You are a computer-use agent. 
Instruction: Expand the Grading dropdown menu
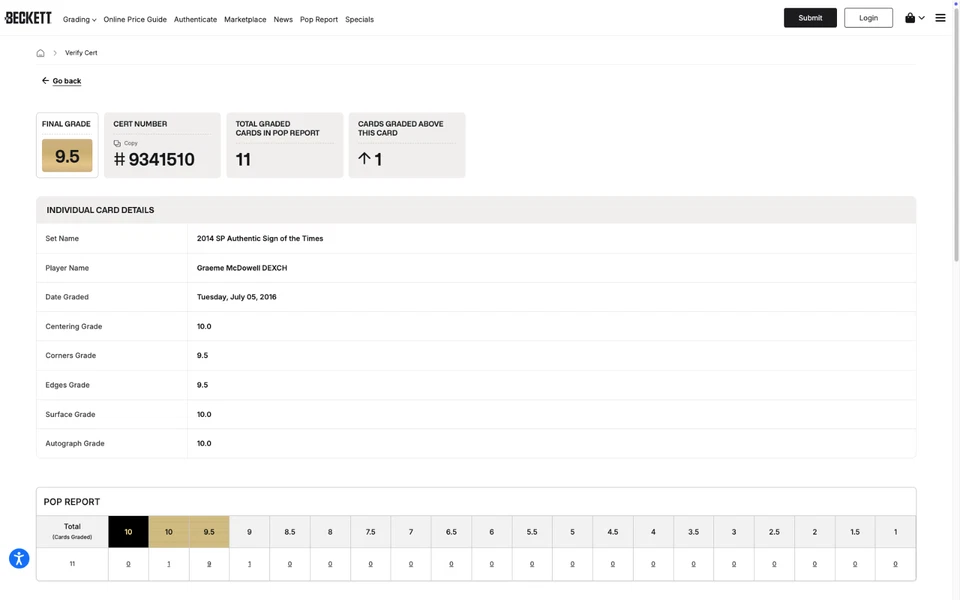pos(79,19)
